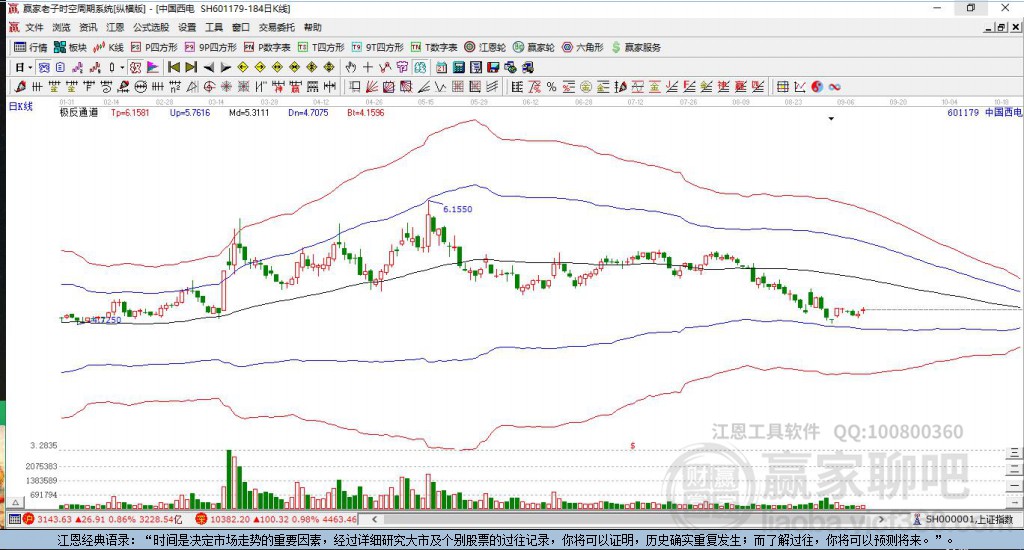Open the 浏览 menu

tap(61, 27)
